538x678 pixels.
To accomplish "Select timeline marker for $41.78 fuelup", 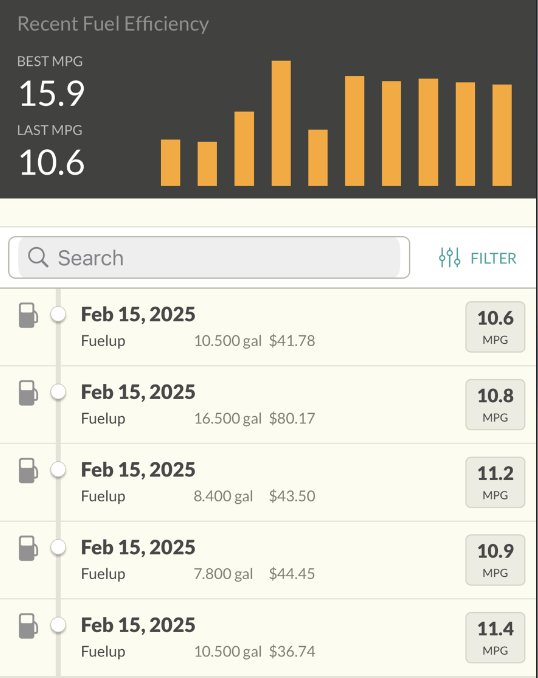I will point(58,314).
